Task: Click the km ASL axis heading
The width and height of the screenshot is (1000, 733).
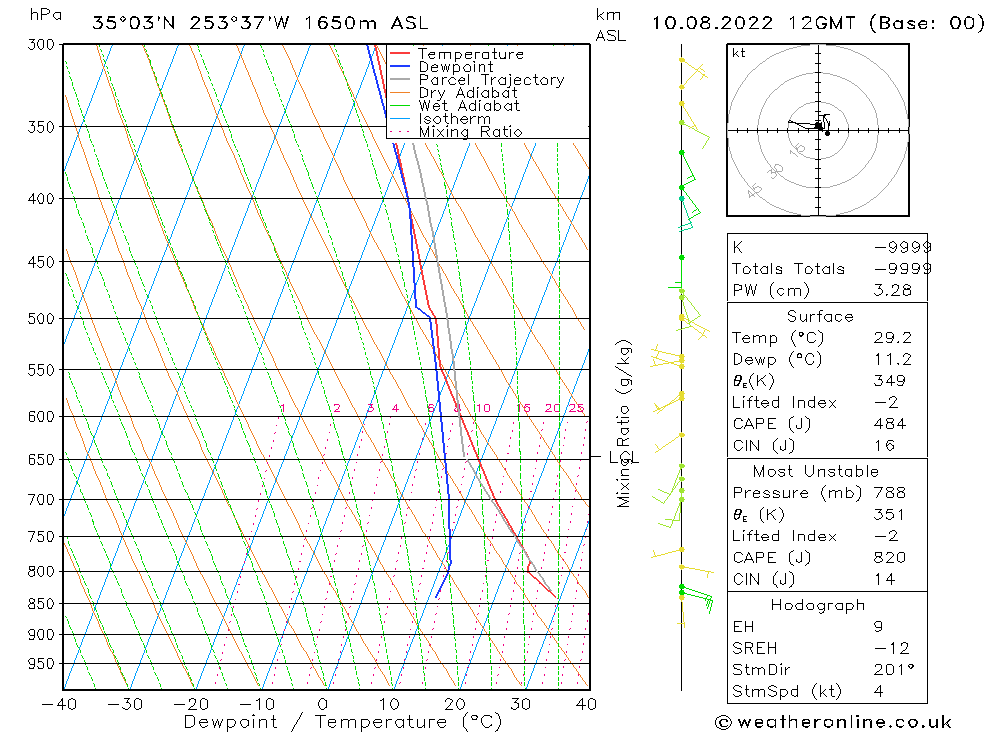Action: 610,25
